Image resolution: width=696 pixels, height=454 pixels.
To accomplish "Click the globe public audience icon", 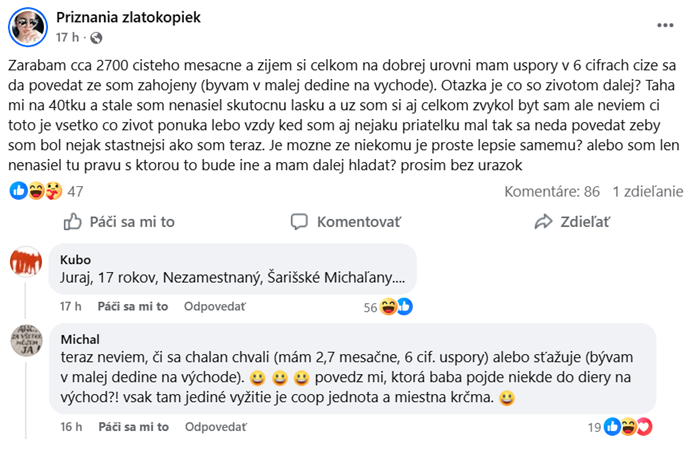I will click(96, 38).
